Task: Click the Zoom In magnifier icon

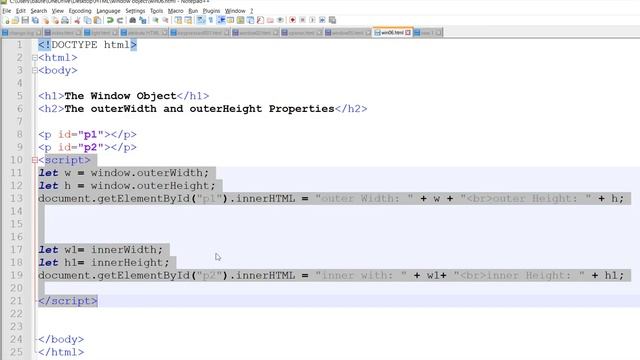Action: (x=156, y=20)
